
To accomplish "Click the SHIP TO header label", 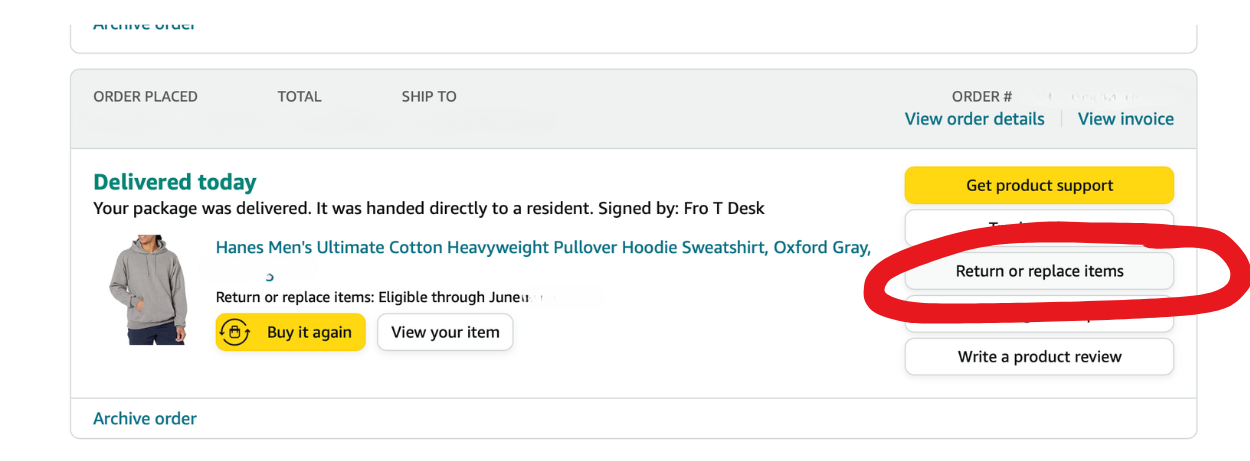I will (x=429, y=97).
